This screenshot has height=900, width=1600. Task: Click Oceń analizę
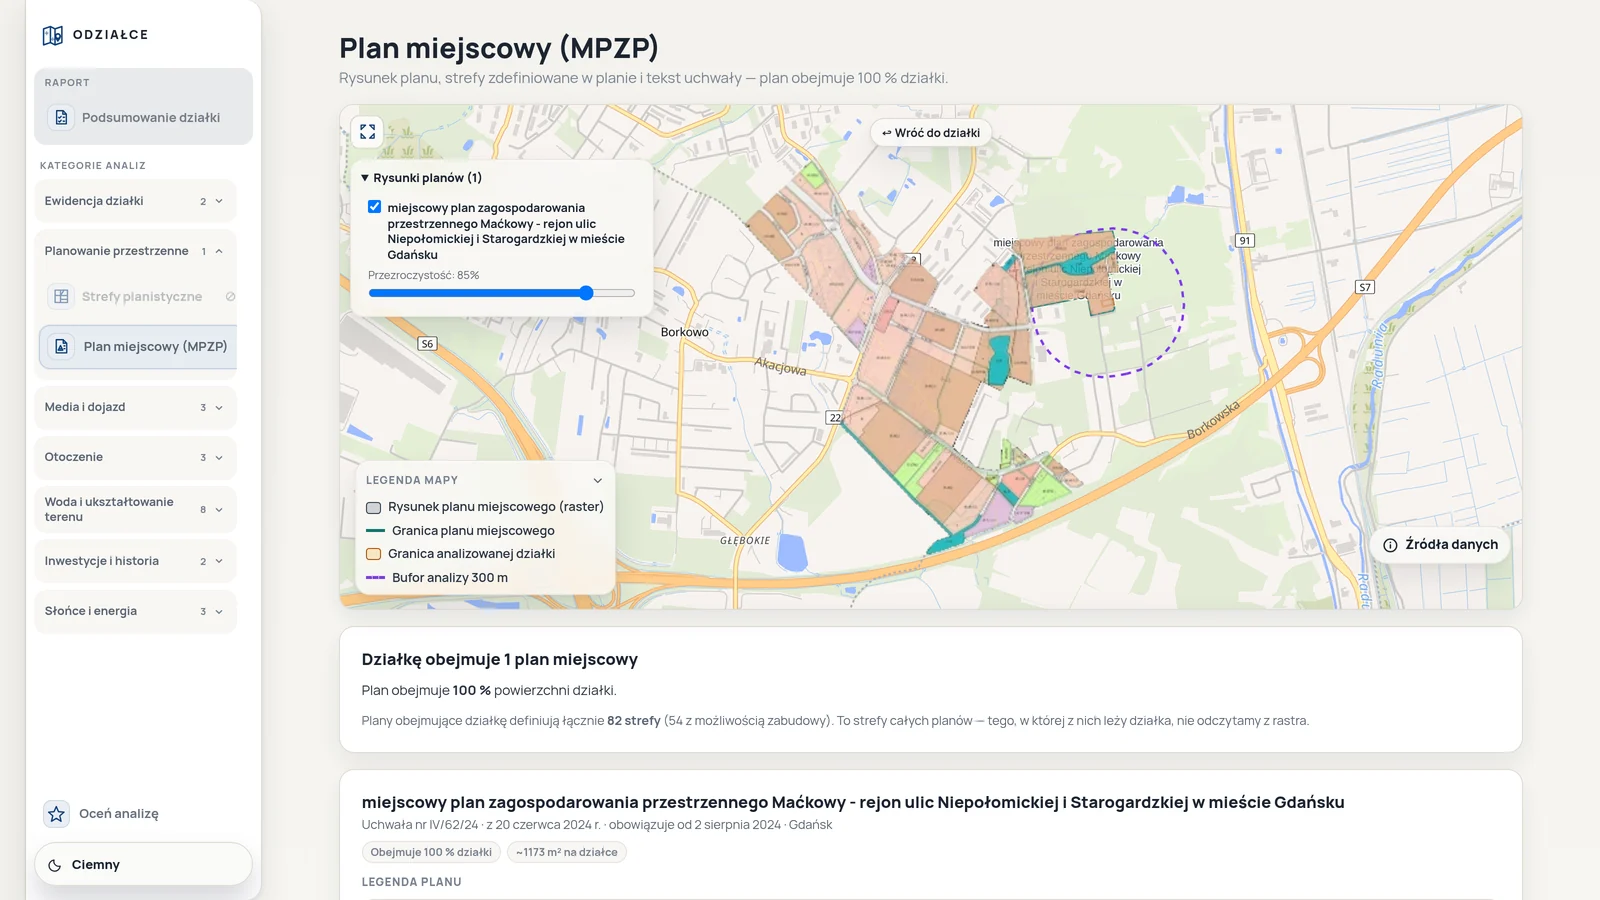[x=119, y=814]
